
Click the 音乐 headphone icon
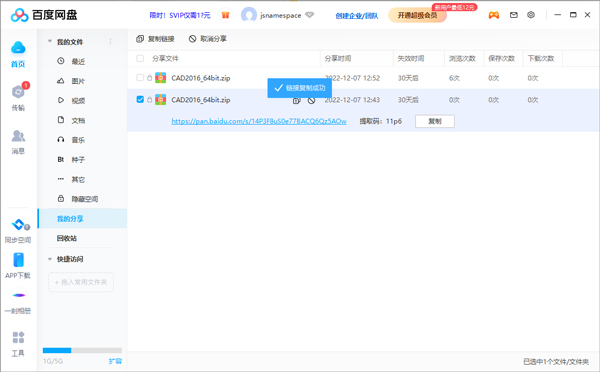pos(60,140)
